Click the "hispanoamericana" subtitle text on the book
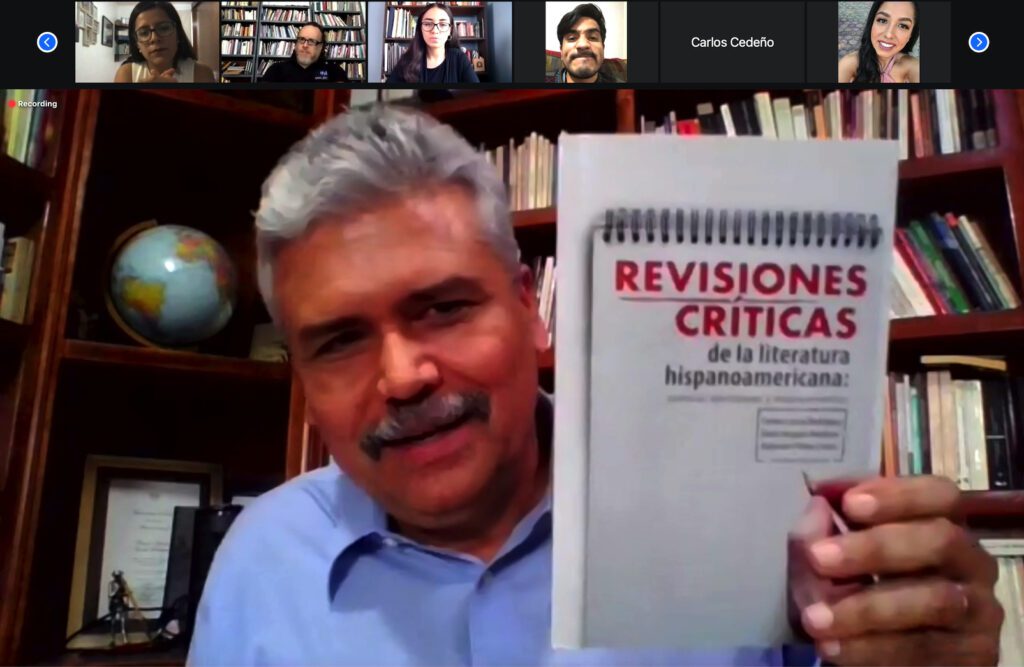This screenshot has height=667, width=1024. coord(736,376)
